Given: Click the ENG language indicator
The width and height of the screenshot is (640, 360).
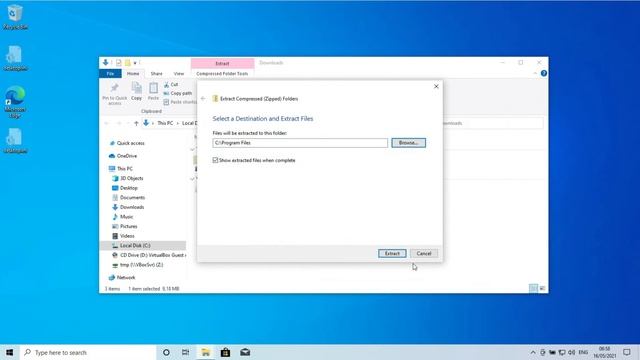Looking at the screenshot, I should coord(583,352).
